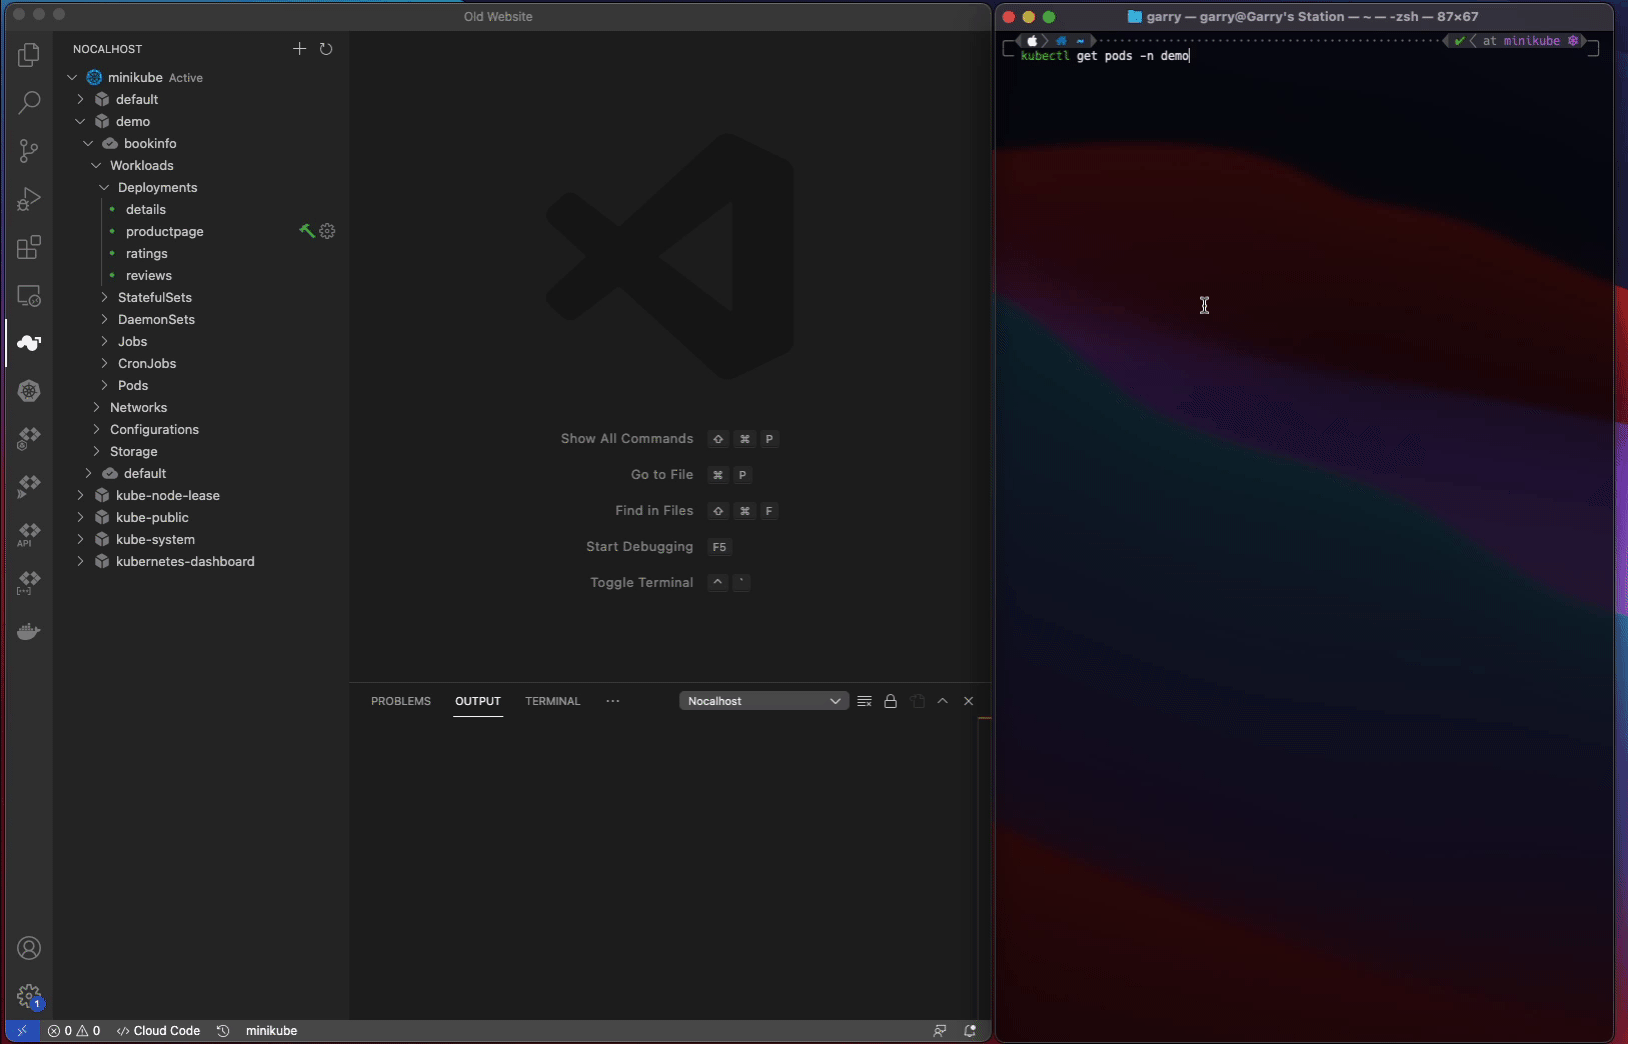Expand the kube-node-lease namespace
1628x1044 pixels.
[80, 495]
